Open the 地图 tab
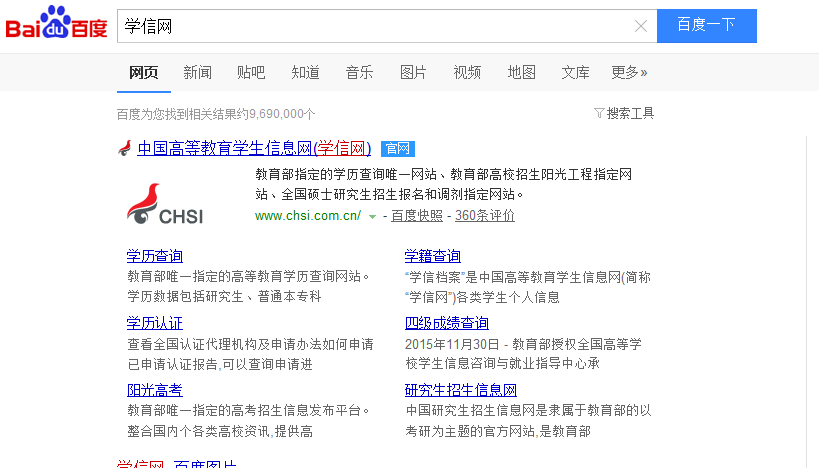This screenshot has height=468, width=819. 522,73
